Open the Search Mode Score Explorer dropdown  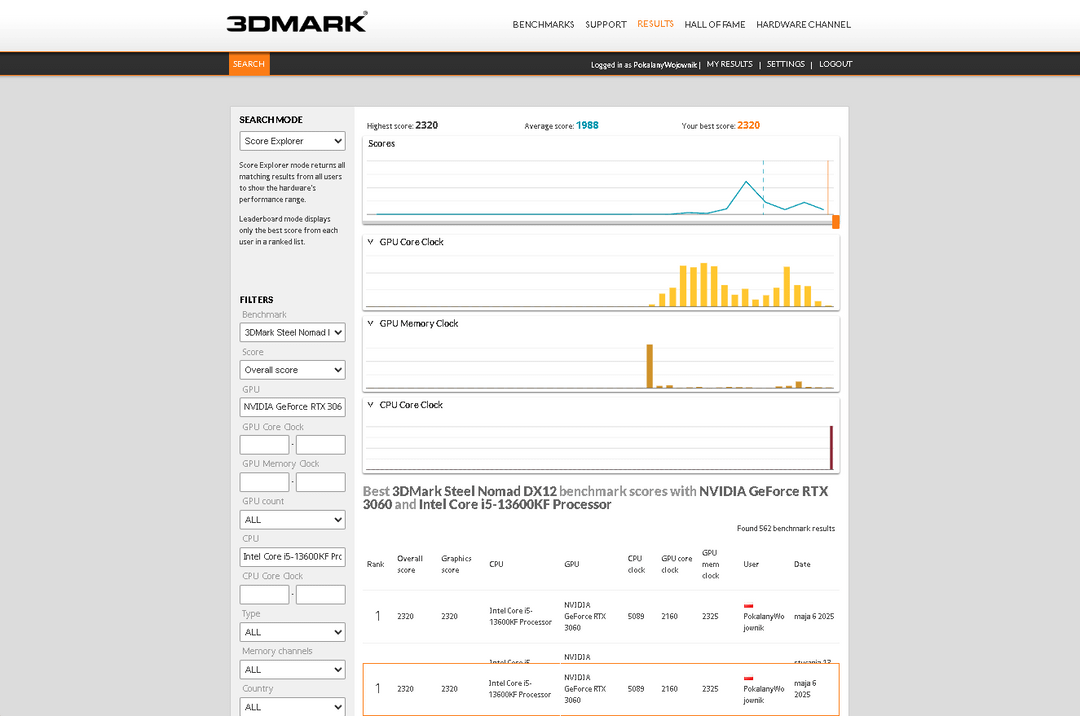[x=293, y=141]
